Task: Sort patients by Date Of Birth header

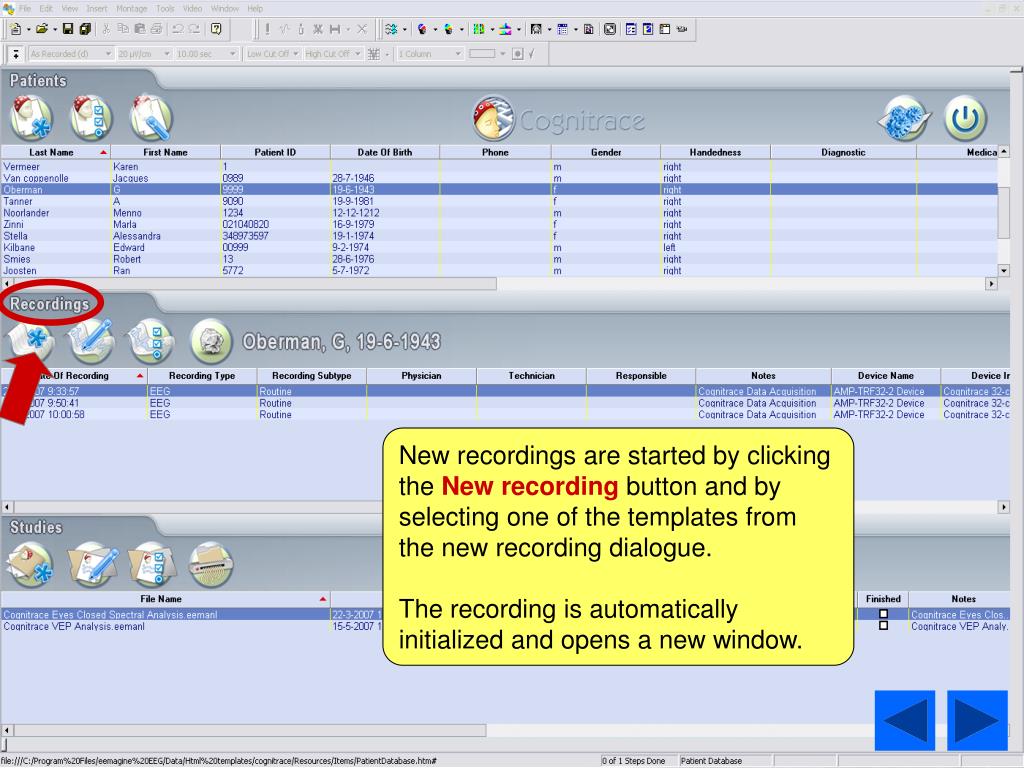Action: pos(385,152)
